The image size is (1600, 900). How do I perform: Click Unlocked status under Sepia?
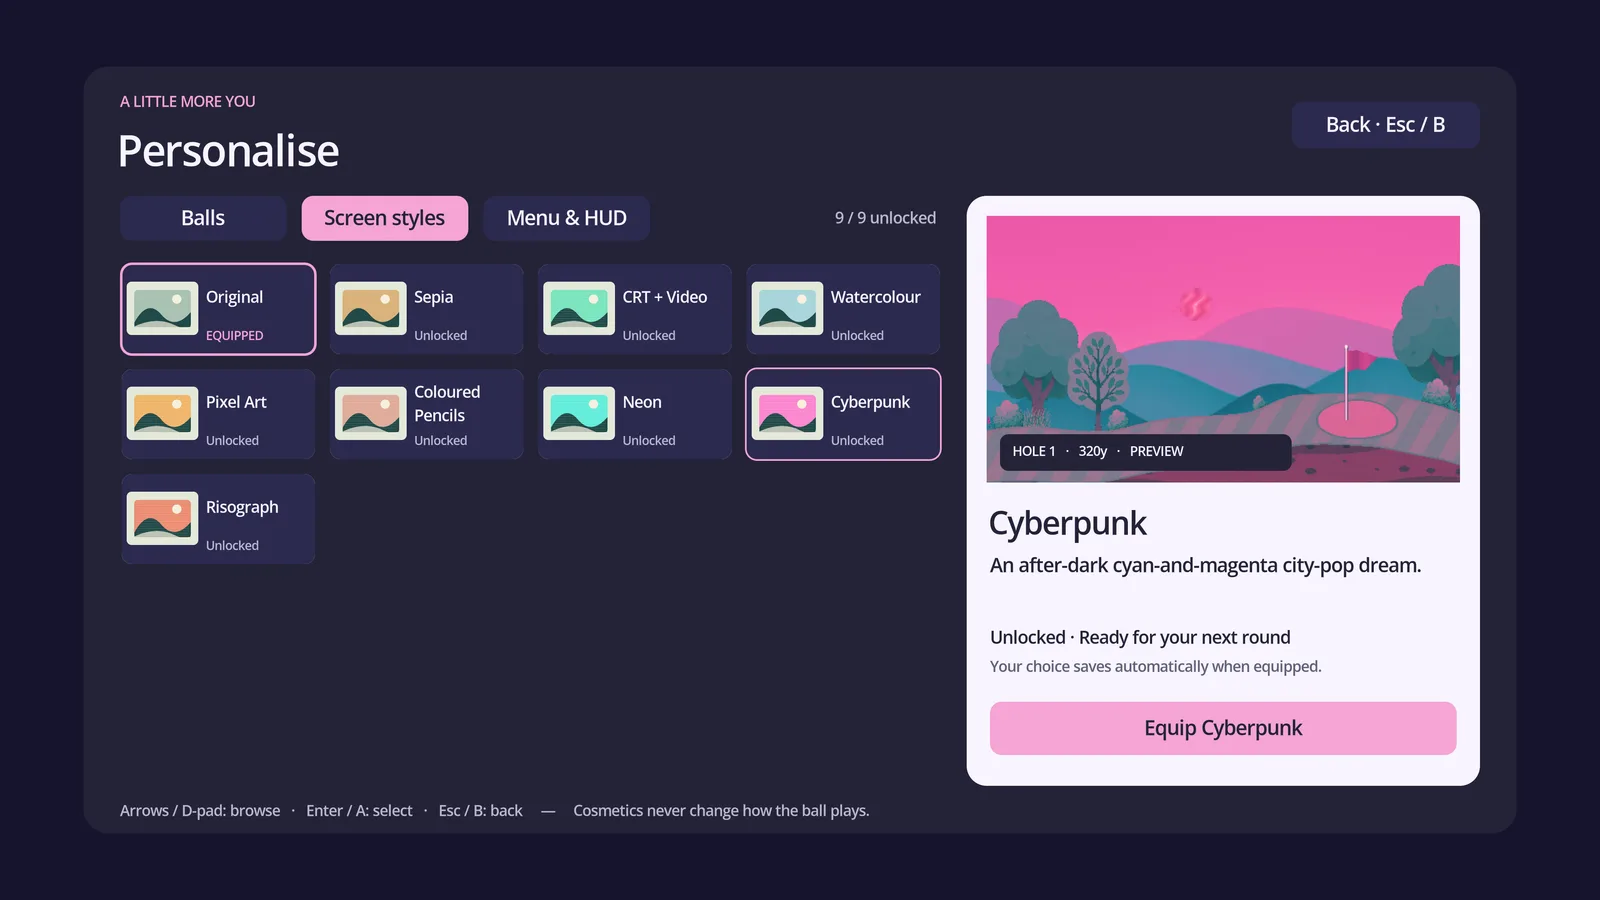coord(441,336)
